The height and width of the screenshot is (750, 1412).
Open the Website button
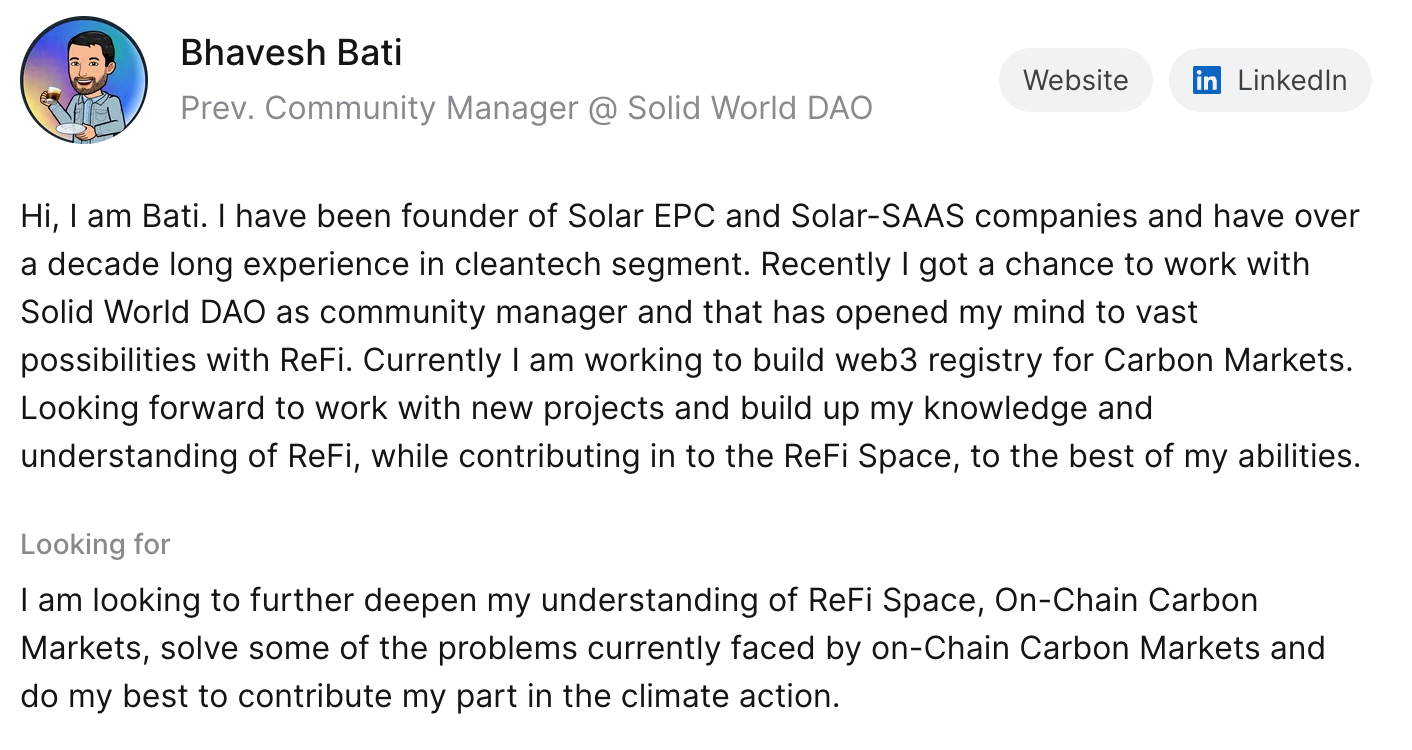click(1075, 80)
